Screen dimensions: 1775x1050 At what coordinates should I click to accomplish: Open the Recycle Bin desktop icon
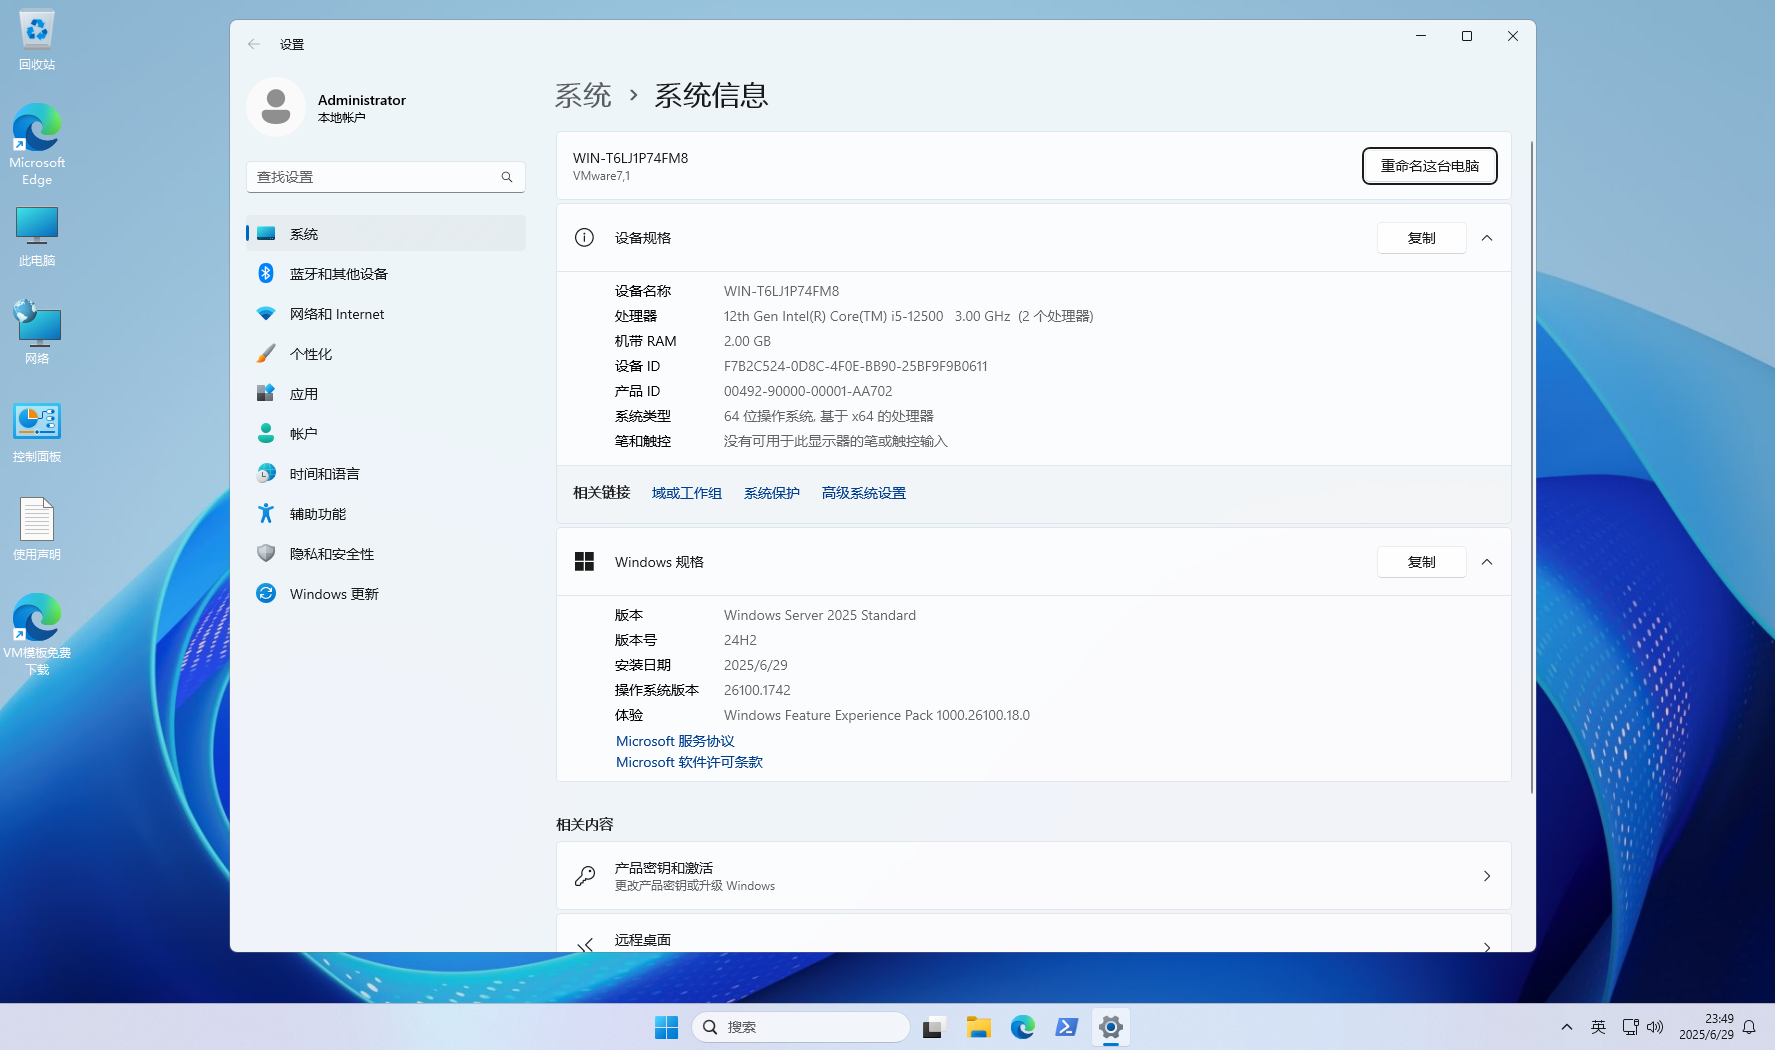click(x=37, y=40)
